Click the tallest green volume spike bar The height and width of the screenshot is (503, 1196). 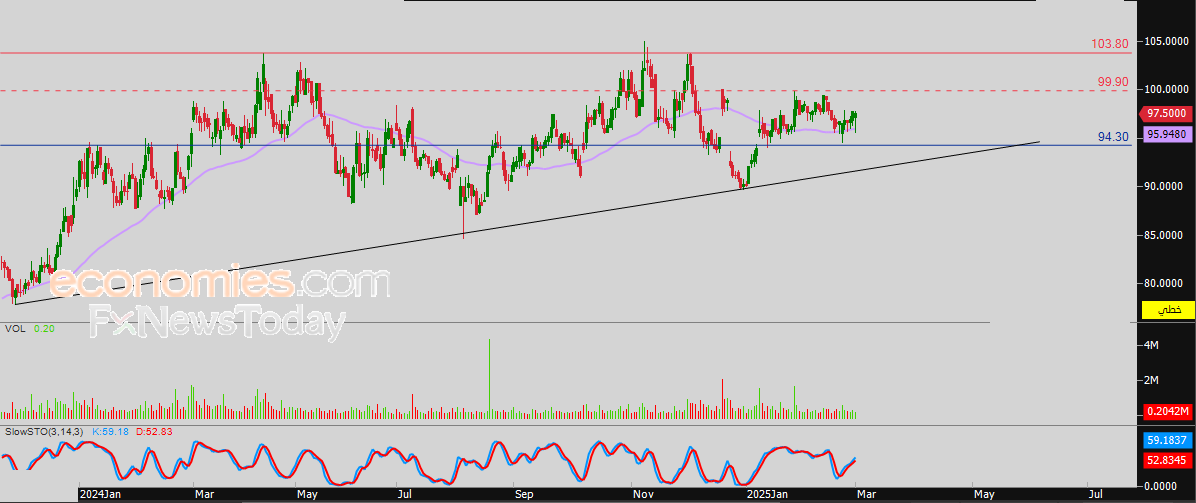coord(489,379)
